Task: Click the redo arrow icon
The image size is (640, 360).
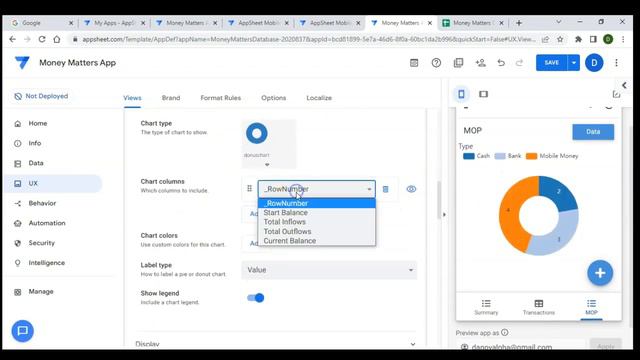Action: coord(519,63)
